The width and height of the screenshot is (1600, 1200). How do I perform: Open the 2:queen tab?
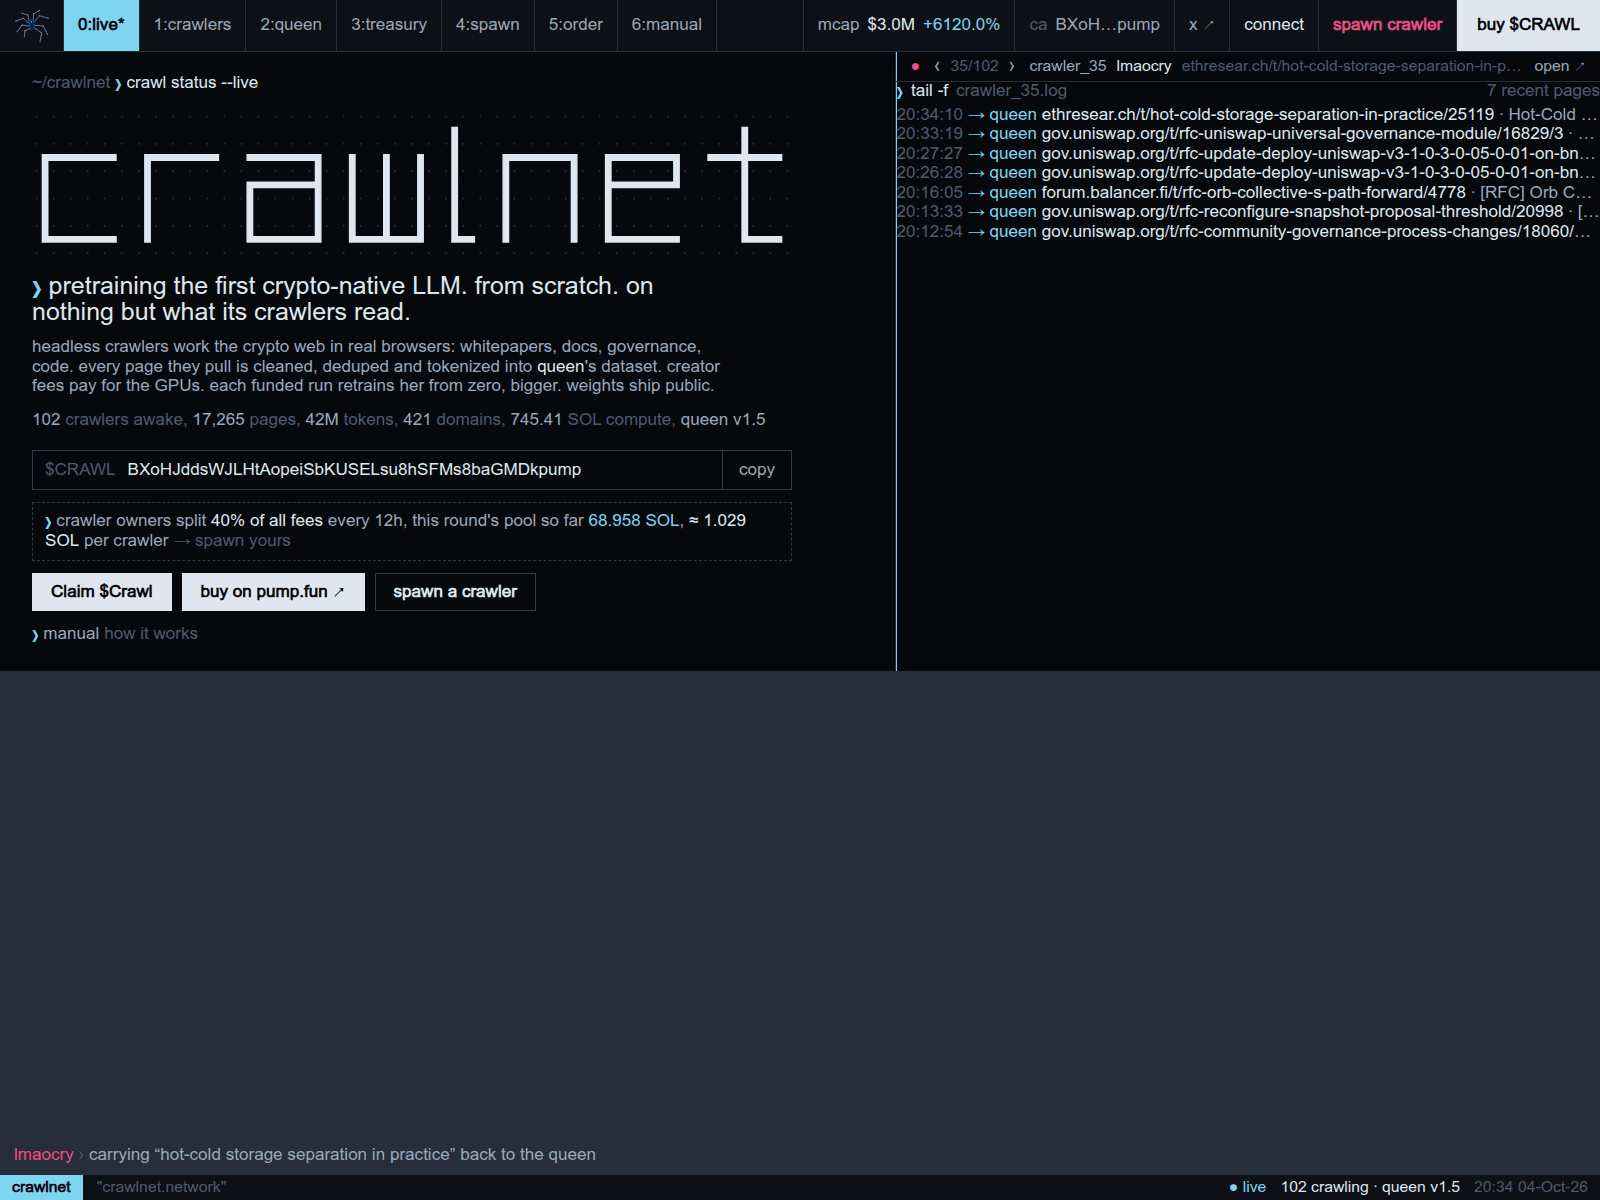coord(291,25)
